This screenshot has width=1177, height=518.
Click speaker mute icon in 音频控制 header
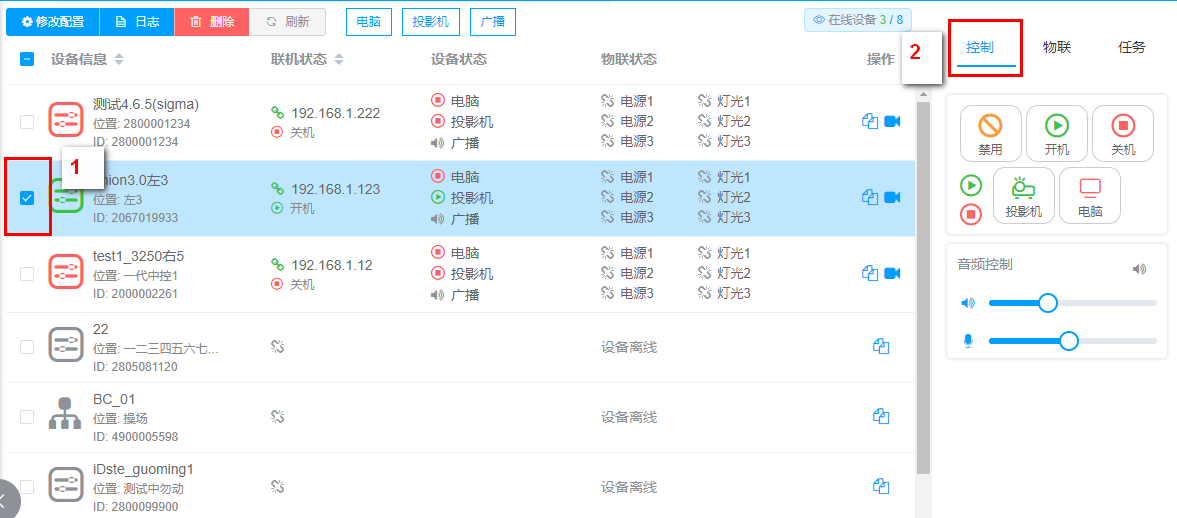(1139, 269)
